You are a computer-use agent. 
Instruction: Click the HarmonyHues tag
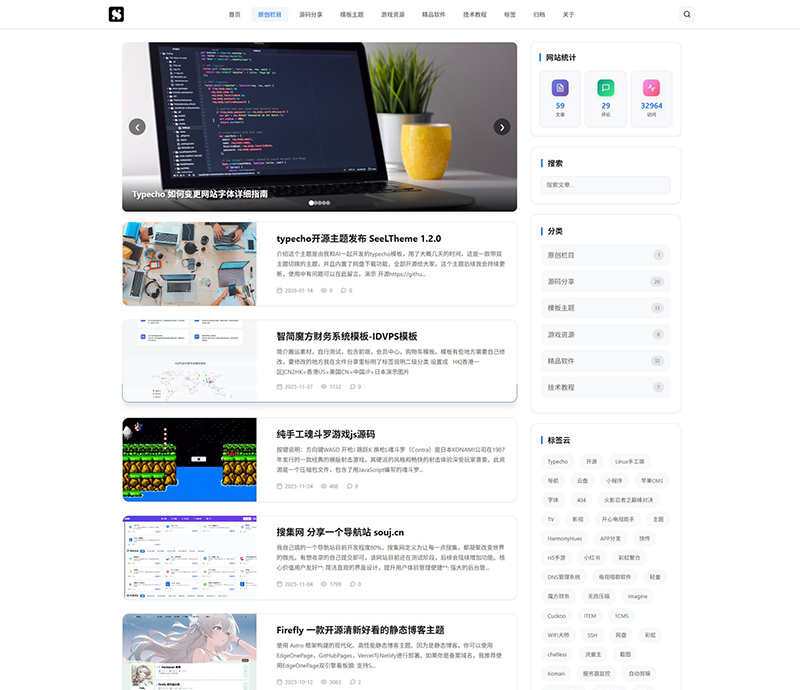[565, 538]
